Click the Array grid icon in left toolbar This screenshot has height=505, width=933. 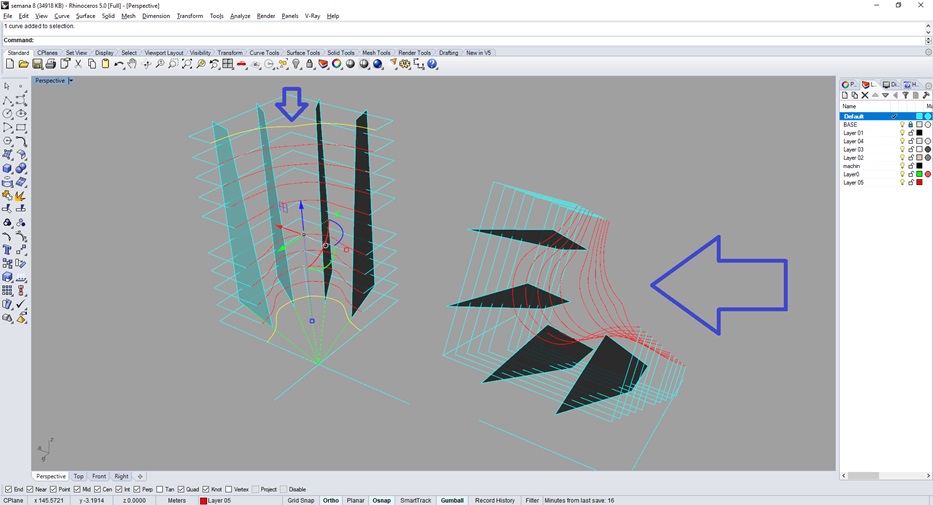click(x=8, y=290)
